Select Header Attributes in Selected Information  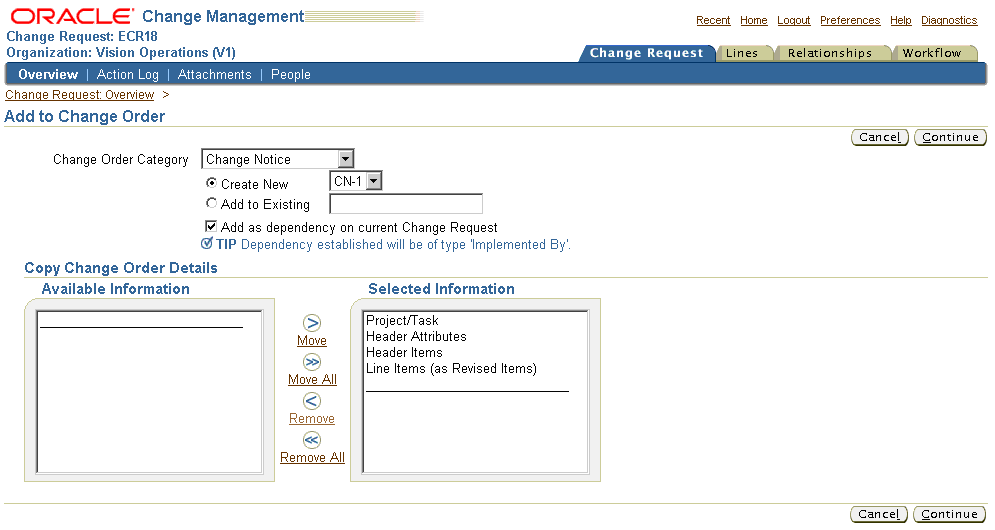pyautogui.click(x=416, y=336)
